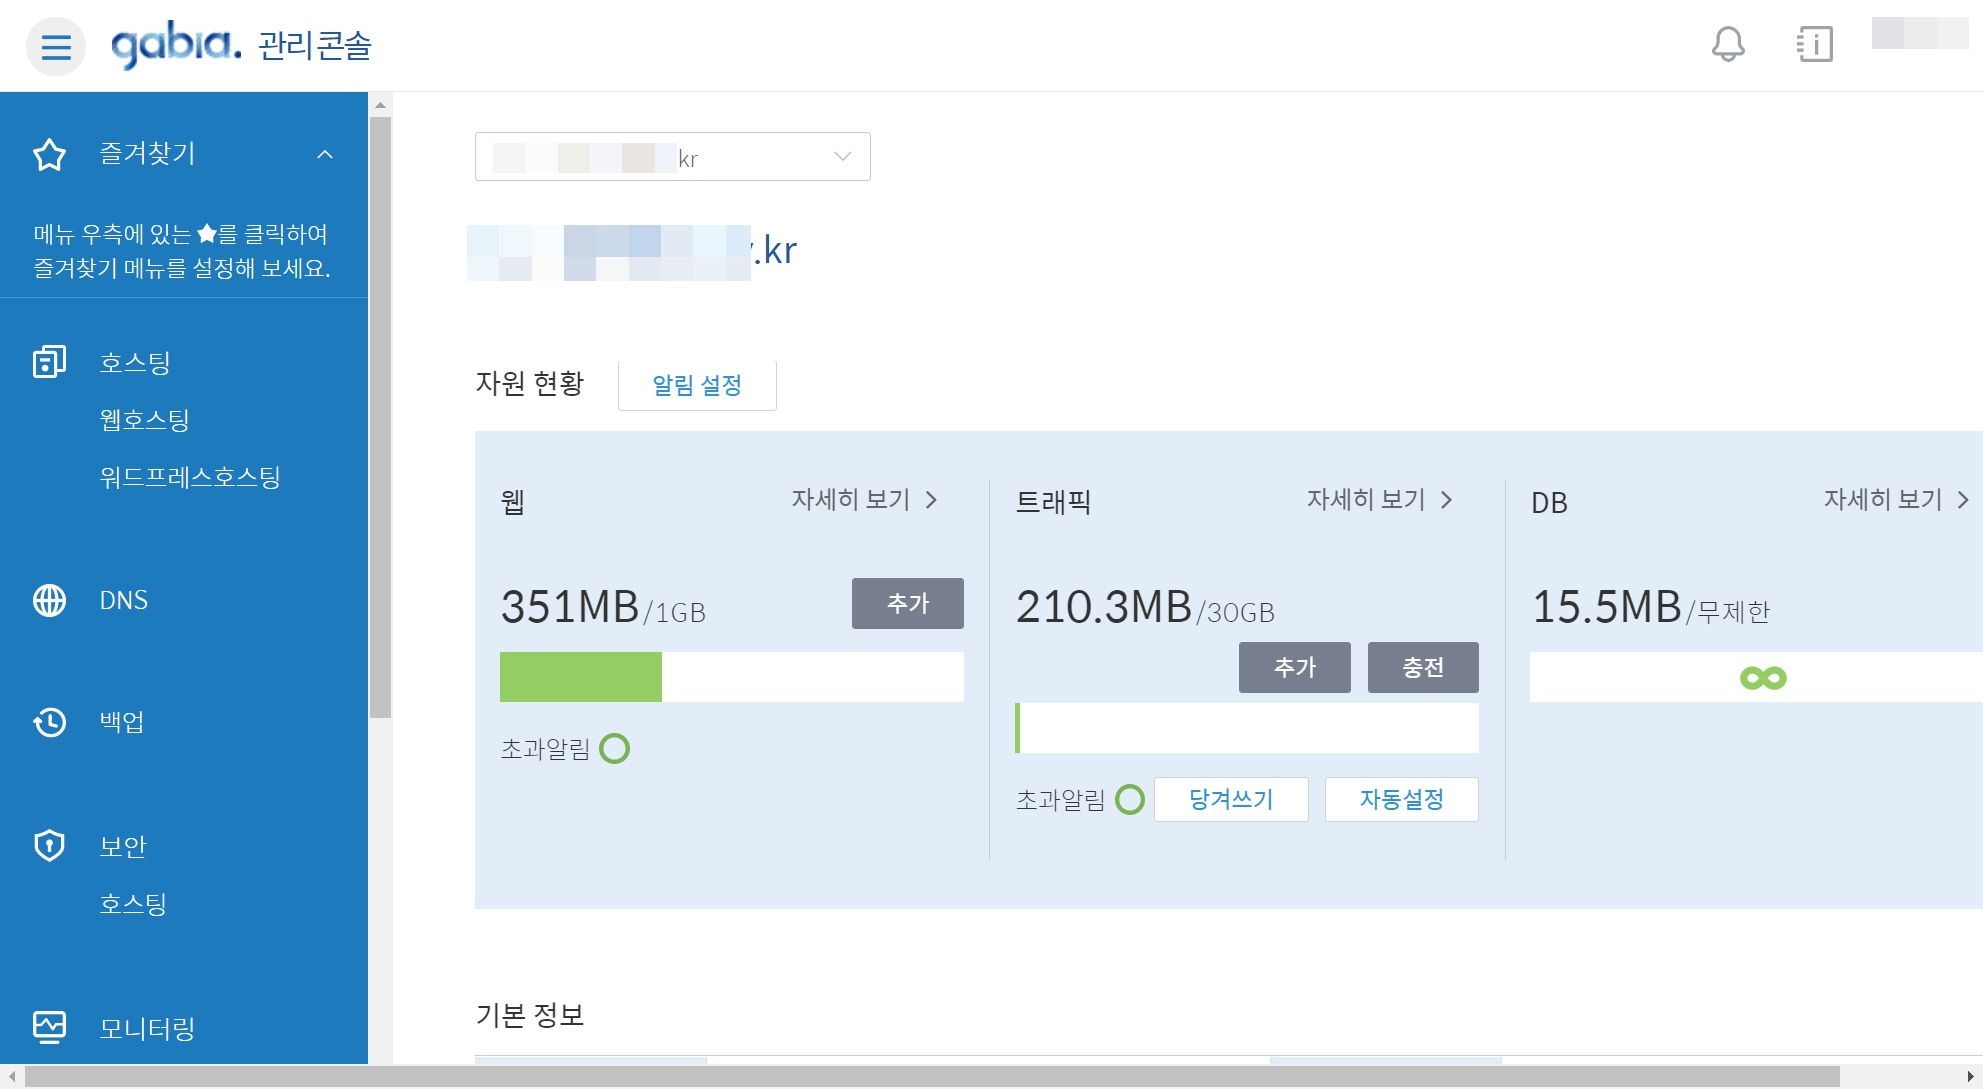This screenshot has width=1983, height=1089.
Task: Open the info guide icon in the header
Action: tap(1814, 44)
